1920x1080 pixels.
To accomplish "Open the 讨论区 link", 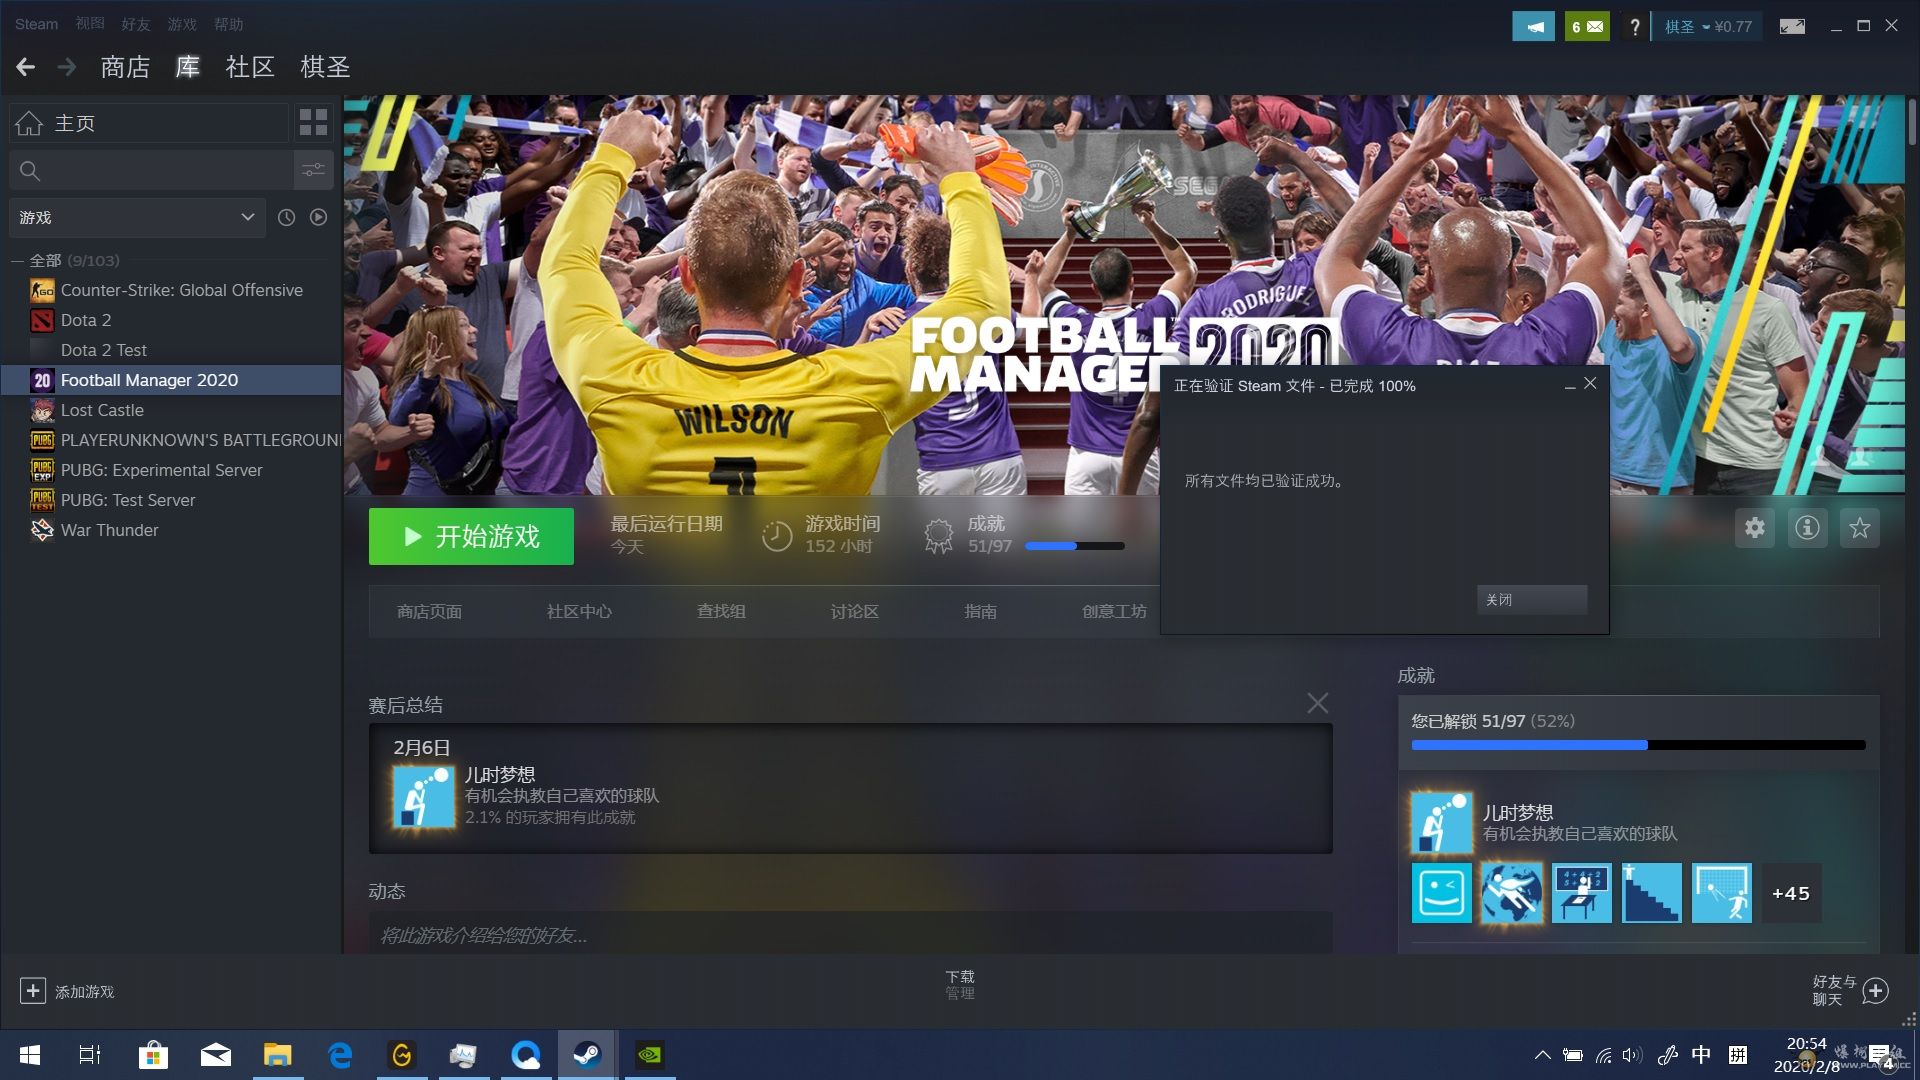I will 854,611.
